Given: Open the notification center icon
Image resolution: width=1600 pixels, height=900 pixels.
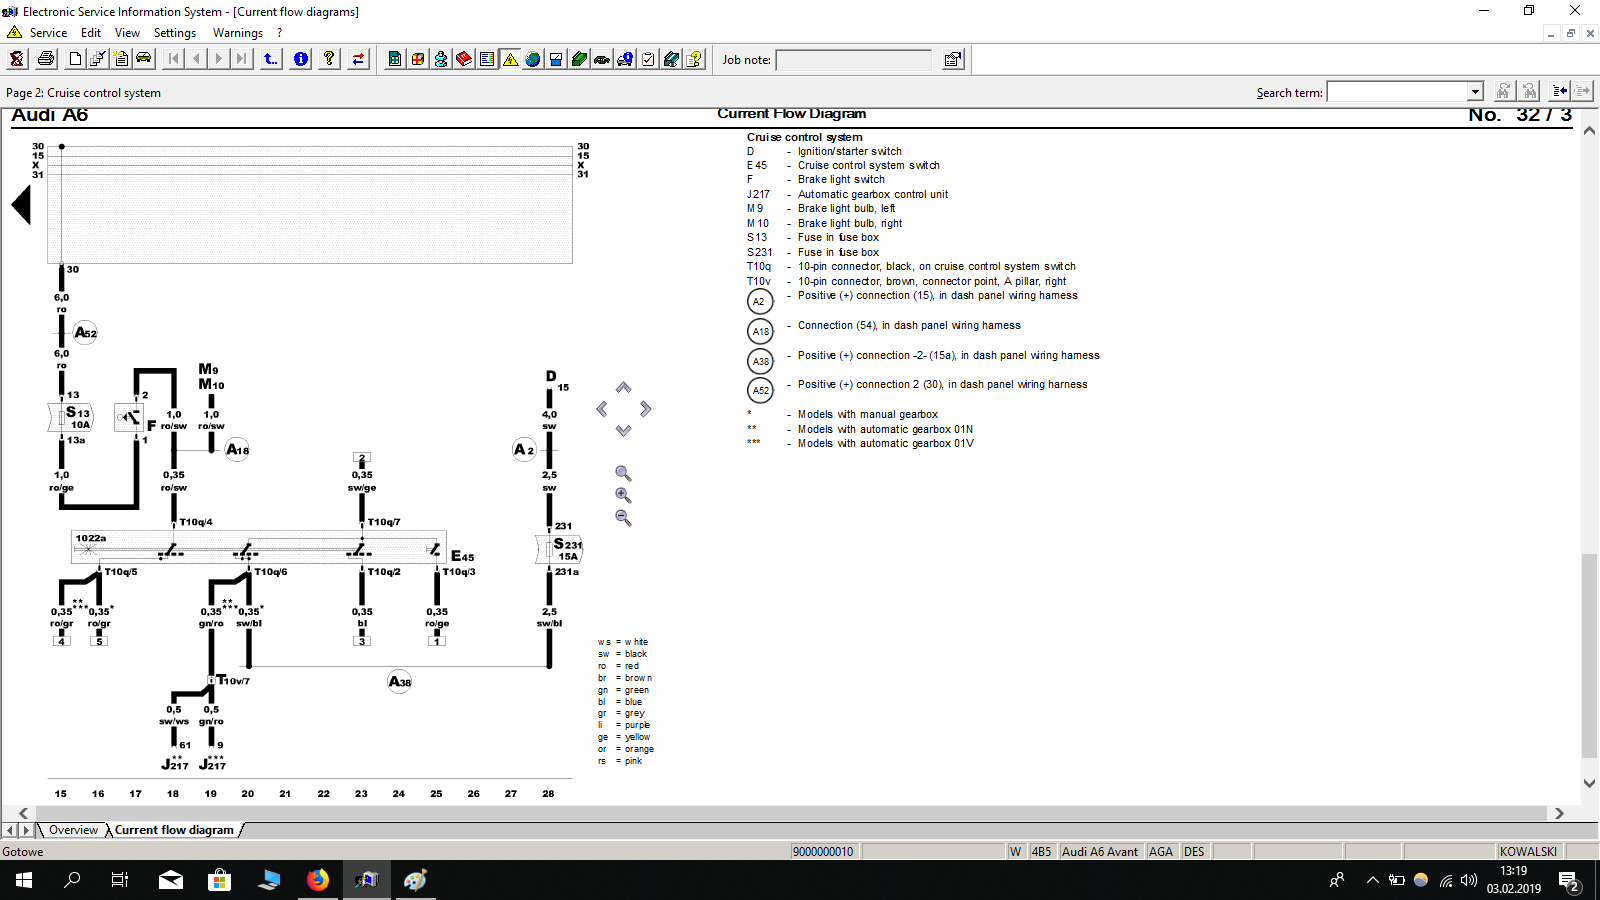Looking at the screenshot, I should (1568, 881).
